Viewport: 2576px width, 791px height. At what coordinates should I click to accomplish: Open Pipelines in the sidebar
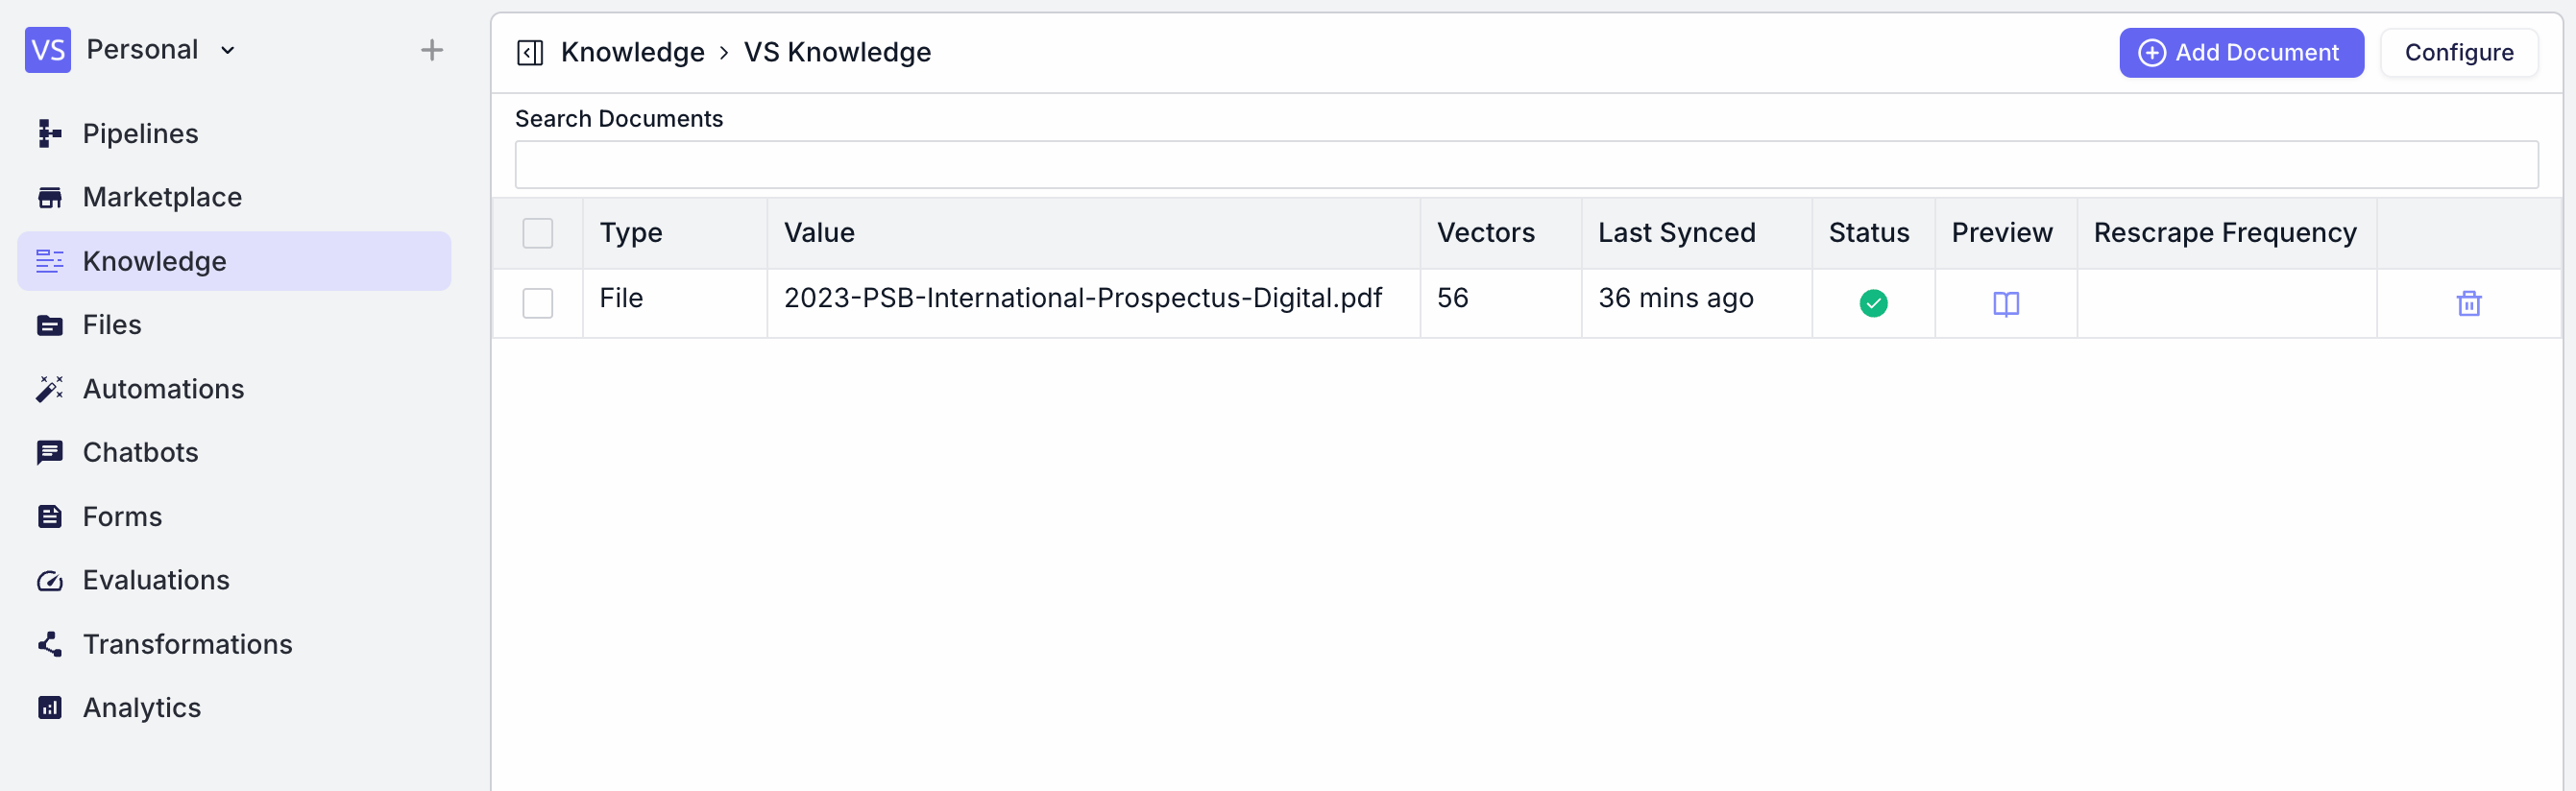tap(234, 133)
